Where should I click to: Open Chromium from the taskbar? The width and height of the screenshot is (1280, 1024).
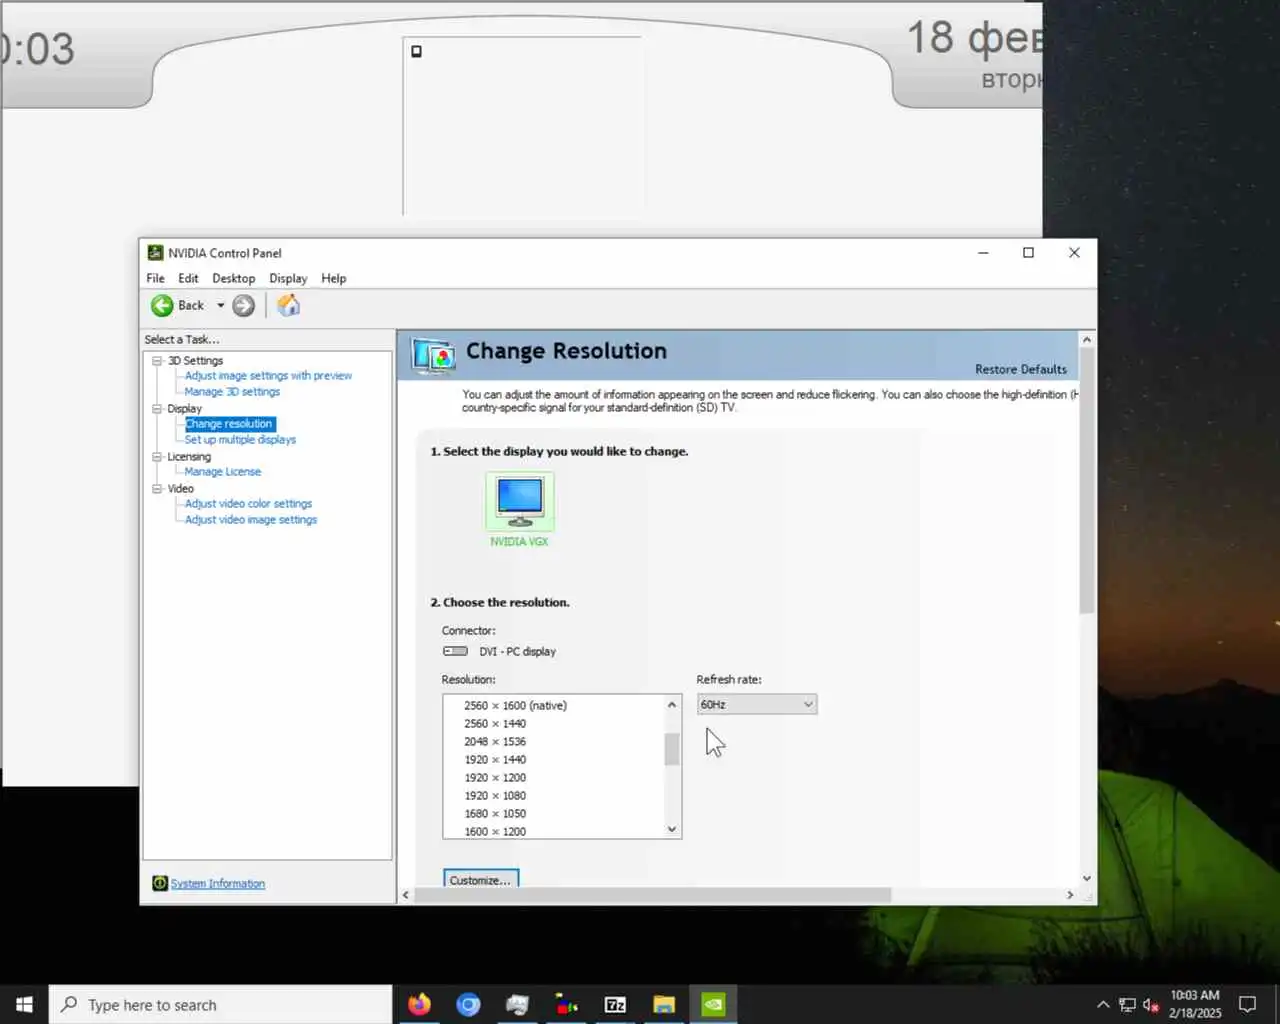click(468, 1005)
